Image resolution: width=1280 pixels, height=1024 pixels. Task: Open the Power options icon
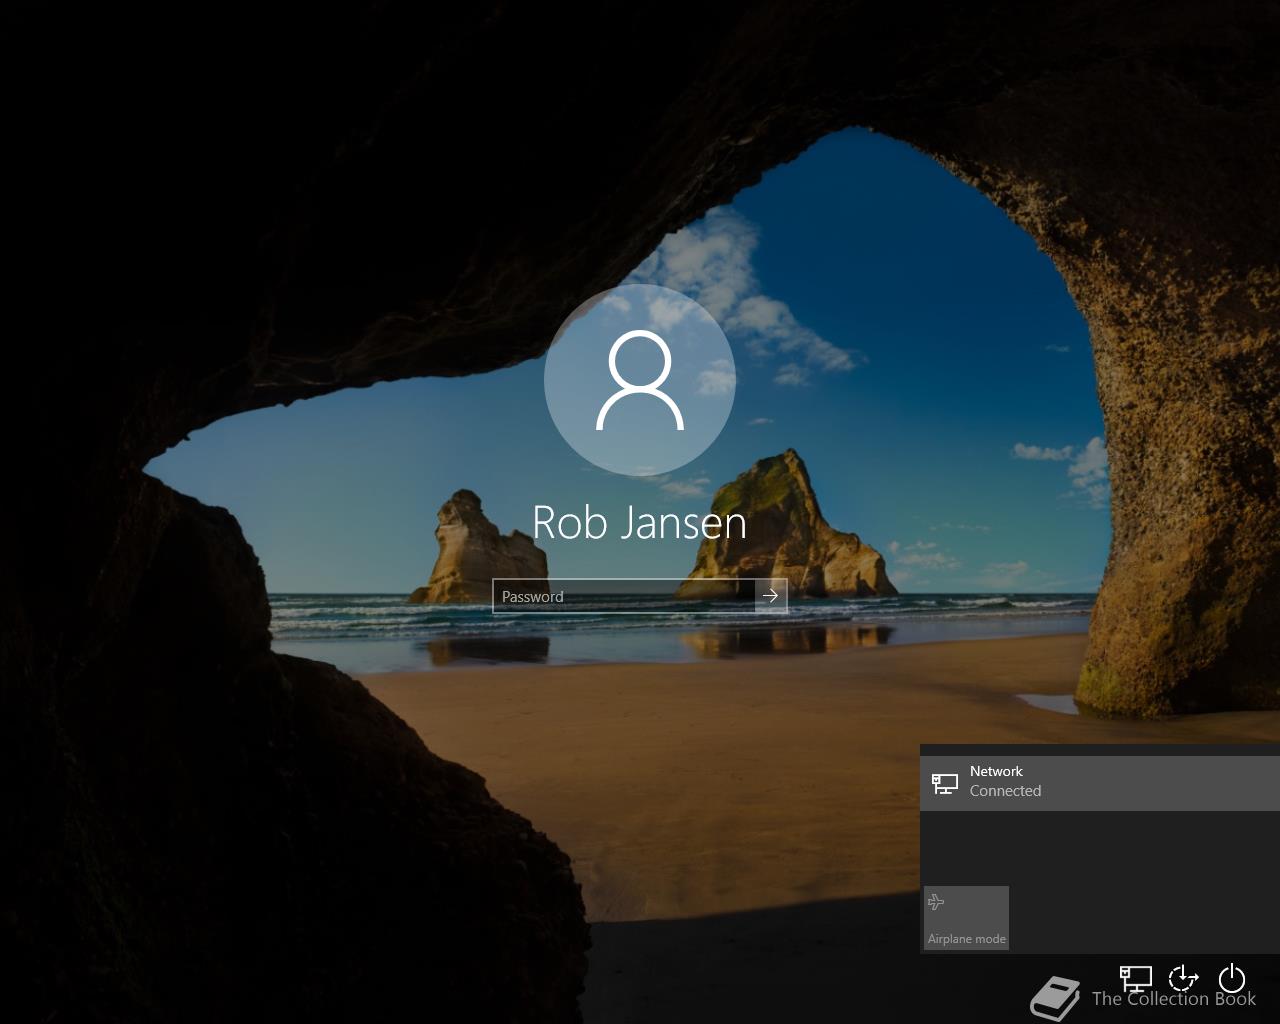1231,977
